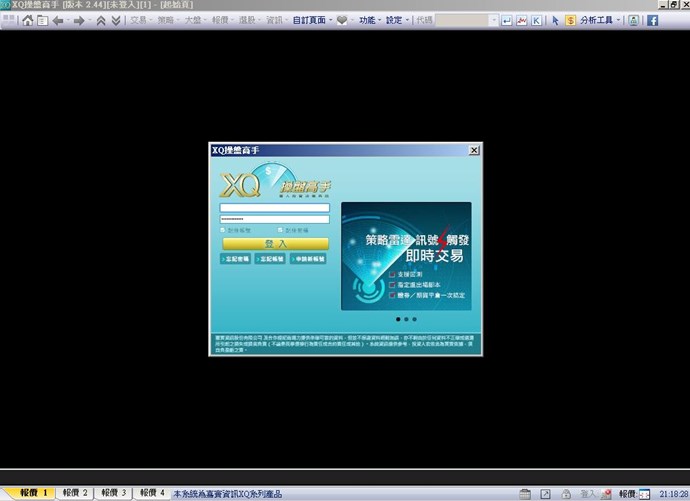690x501 pixels.
Task: Toggle the remember password checkbox
Action: coord(280,230)
